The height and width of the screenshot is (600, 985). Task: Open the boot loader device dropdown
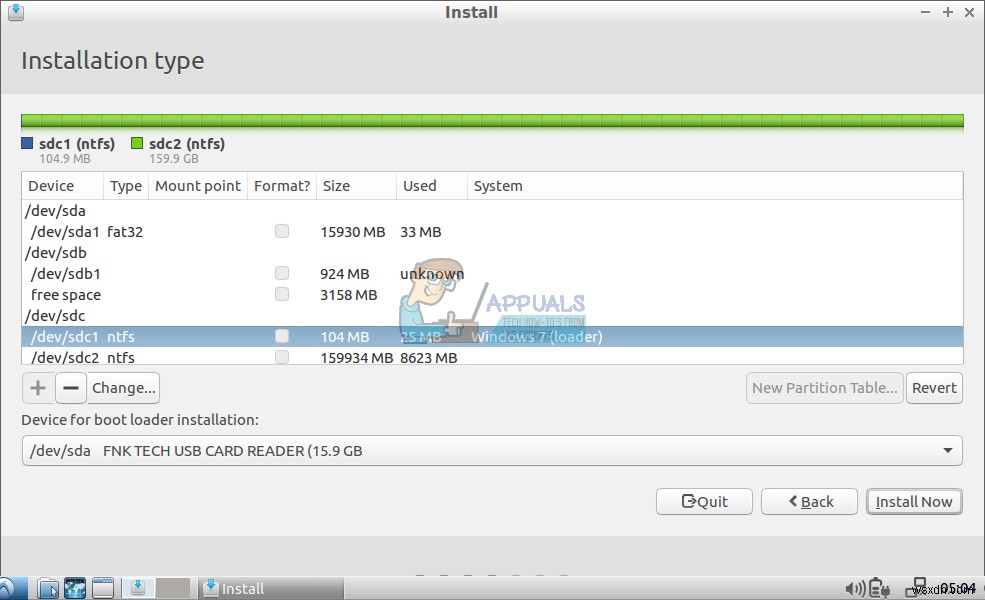492,450
